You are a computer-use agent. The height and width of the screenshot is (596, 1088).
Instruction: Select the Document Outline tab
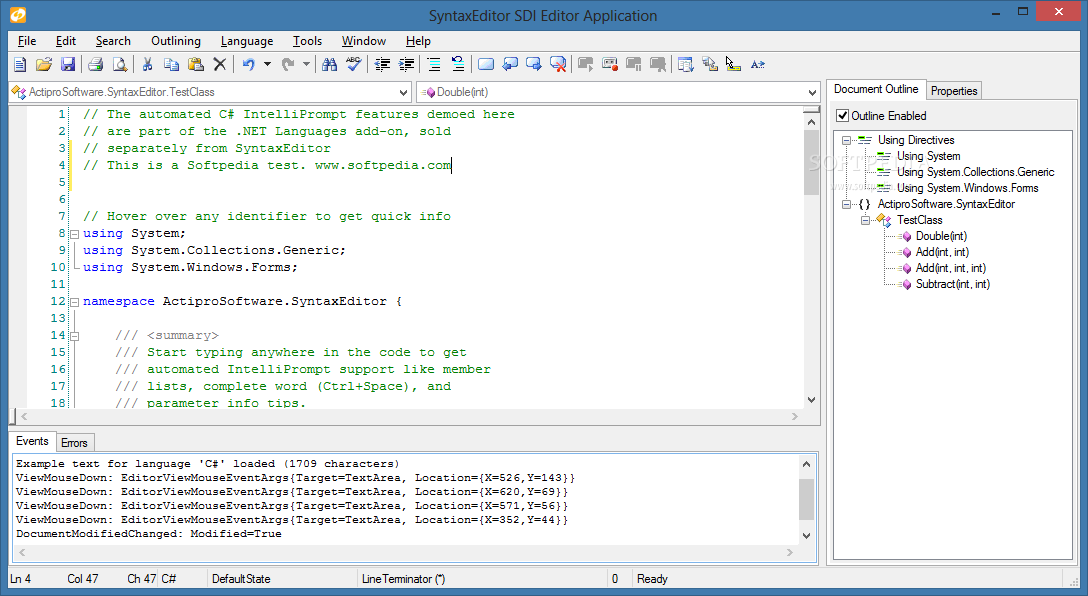(876, 90)
